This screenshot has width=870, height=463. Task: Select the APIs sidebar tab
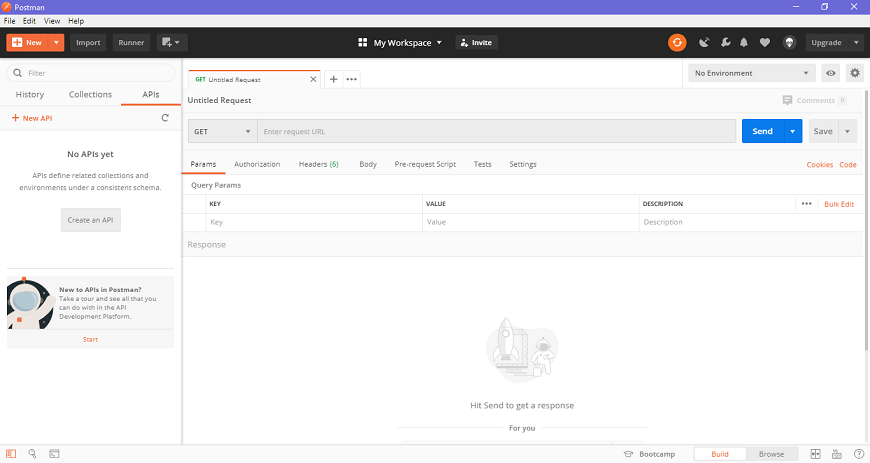pyautogui.click(x=151, y=94)
